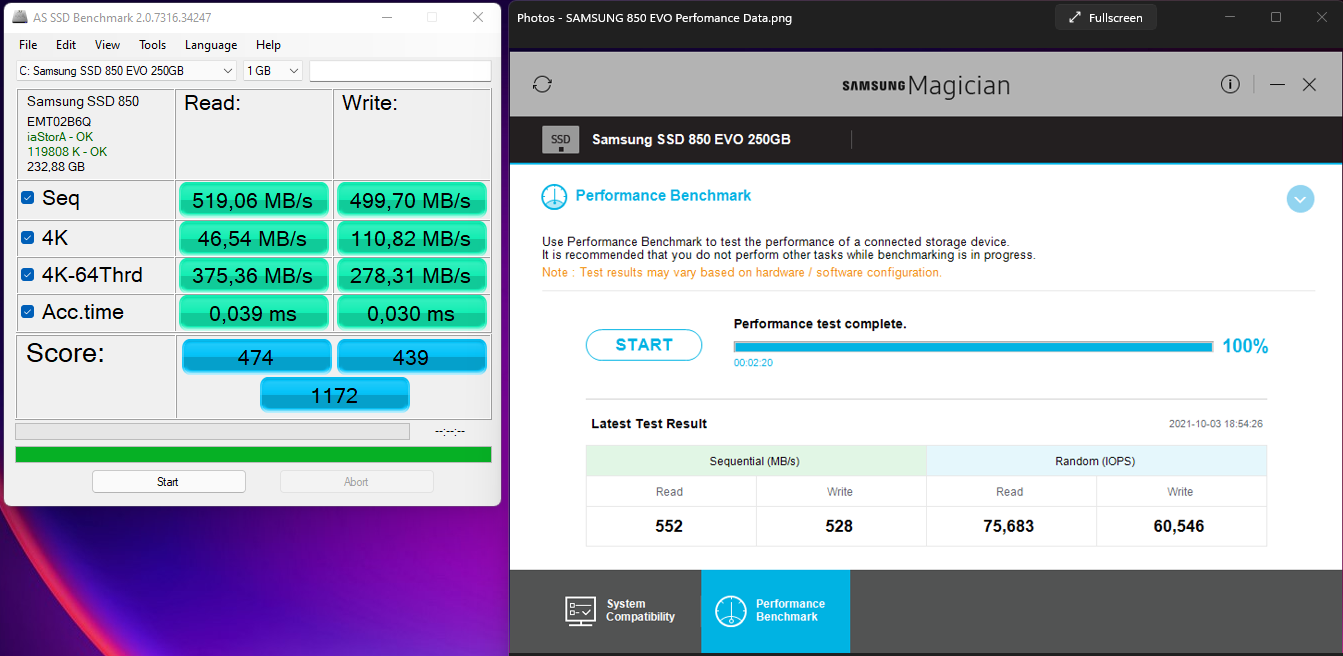Switch to the Performance Benchmark bottom tab
Image resolution: width=1343 pixels, height=656 pixels.
coord(775,611)
